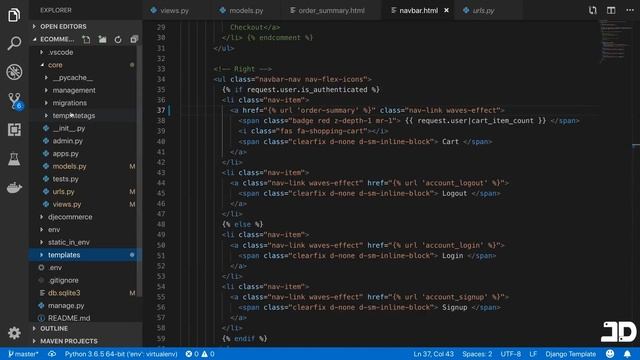This screenshot has height=360, width=640.
Task: Open the .gitignore file
Action: pos(63,280)
